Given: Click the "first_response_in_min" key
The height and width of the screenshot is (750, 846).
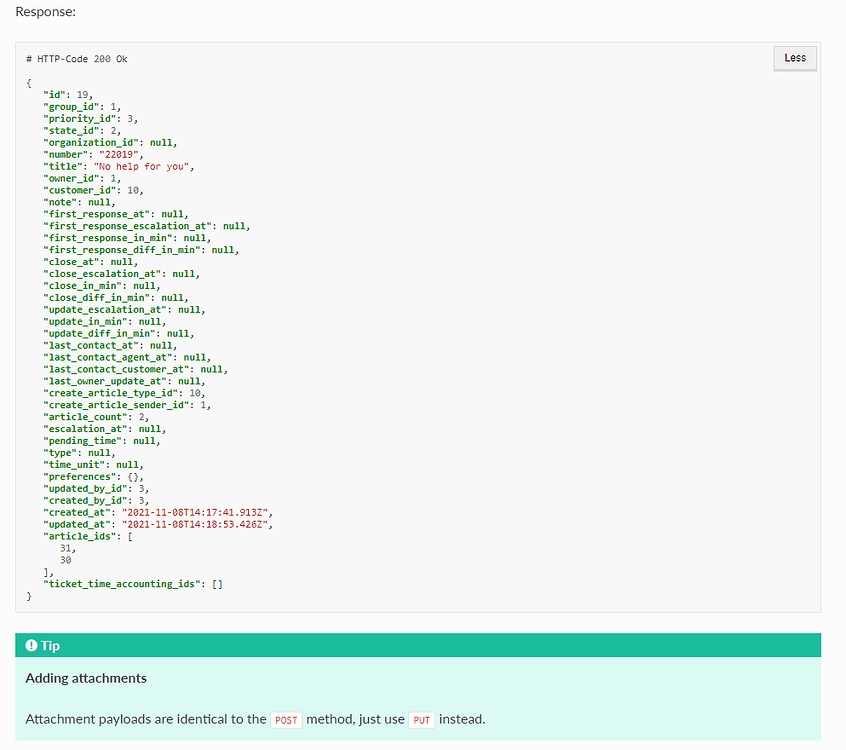Looking at the screenshot, I should tap(110, 238).
